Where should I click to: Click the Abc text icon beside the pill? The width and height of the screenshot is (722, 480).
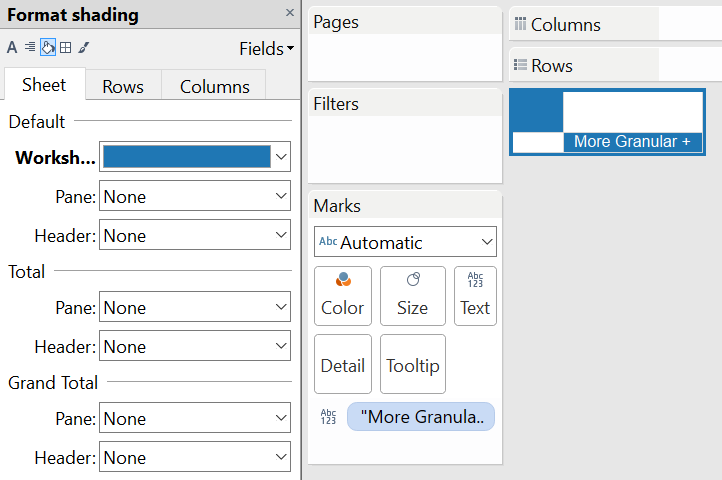pos(328,417)
